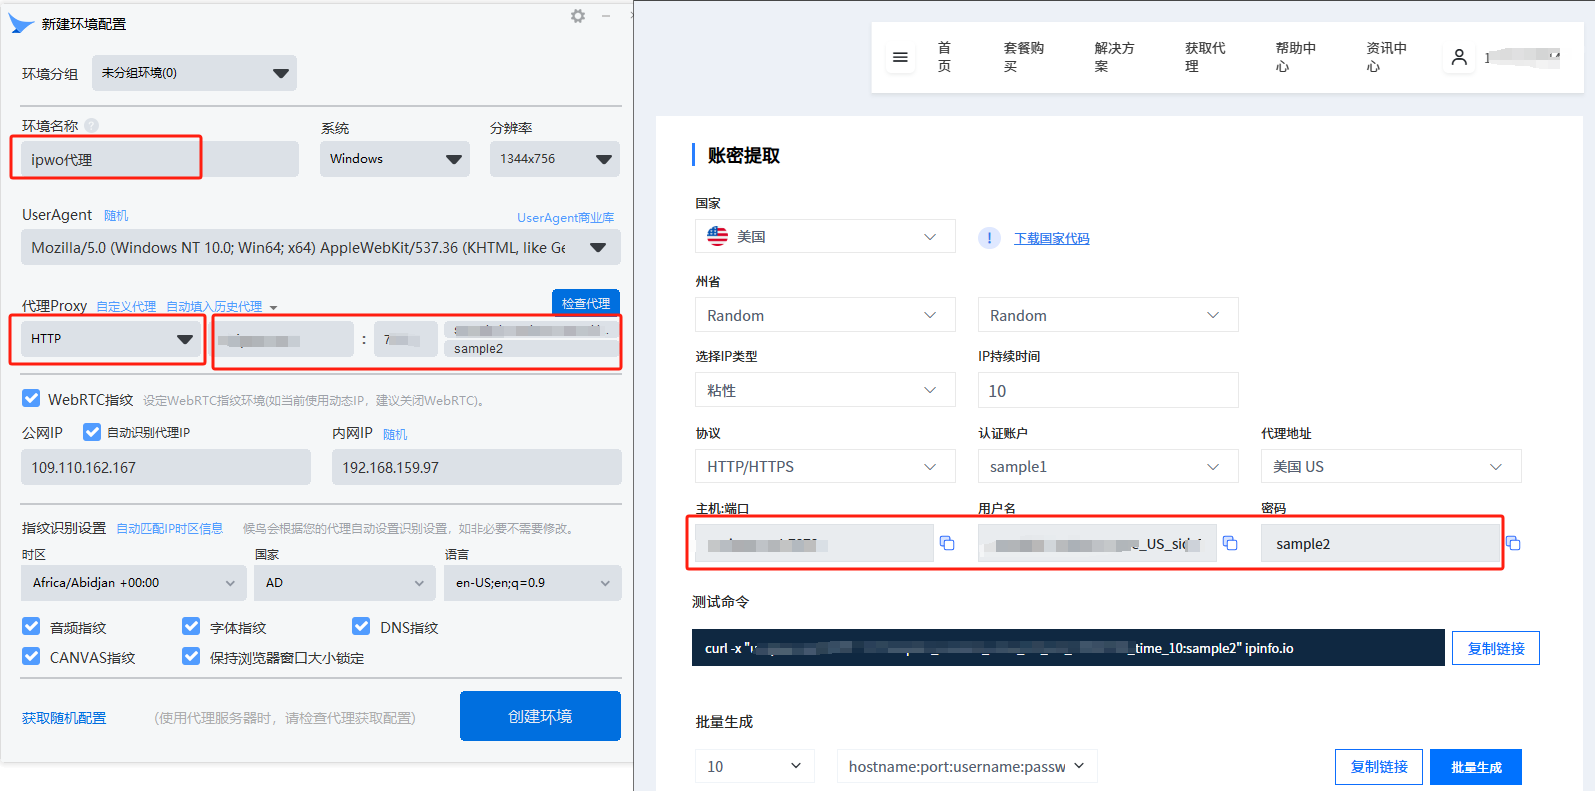Open the batch count 10 dropdown
1595x791 pixels.
755,766
